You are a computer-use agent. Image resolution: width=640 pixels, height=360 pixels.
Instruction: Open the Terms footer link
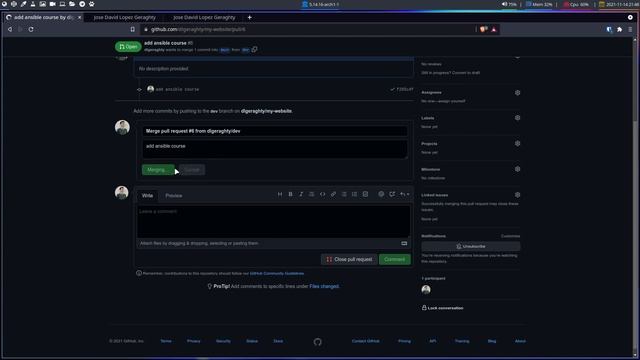click(x=166, y=341)
